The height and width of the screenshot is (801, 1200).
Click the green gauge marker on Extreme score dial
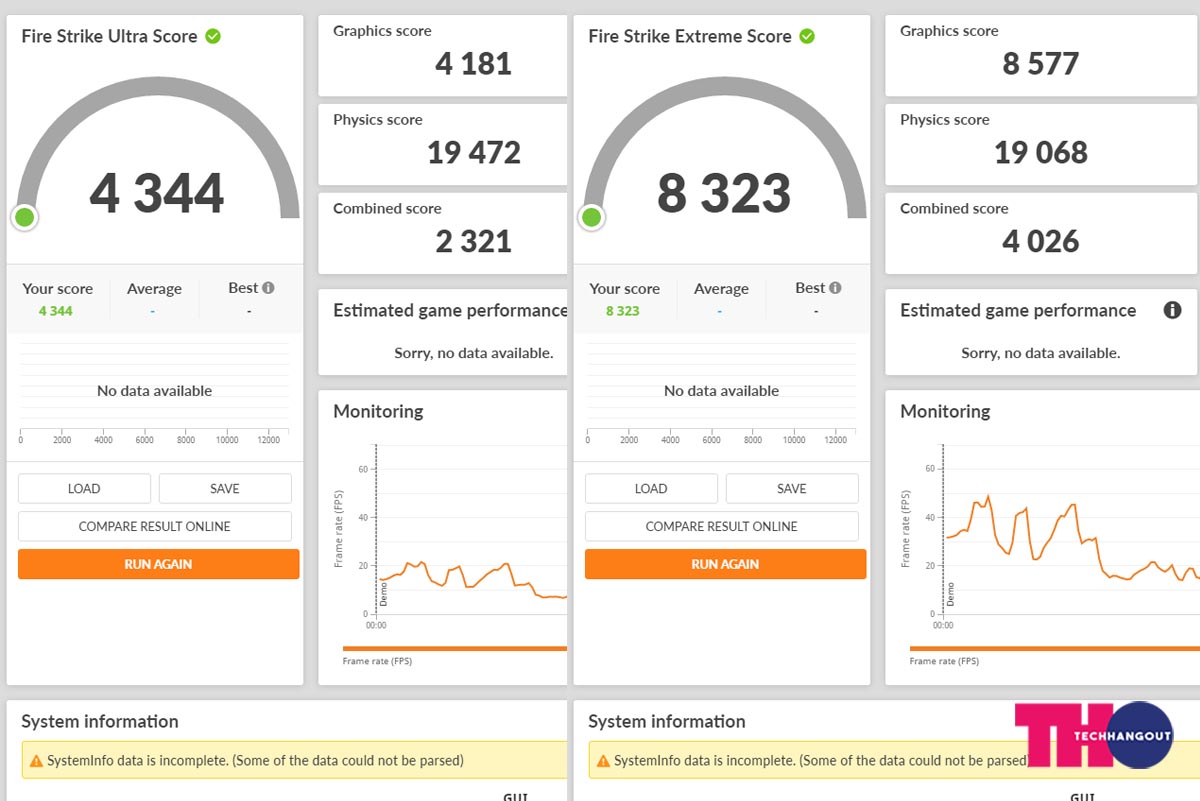(592, 217)
